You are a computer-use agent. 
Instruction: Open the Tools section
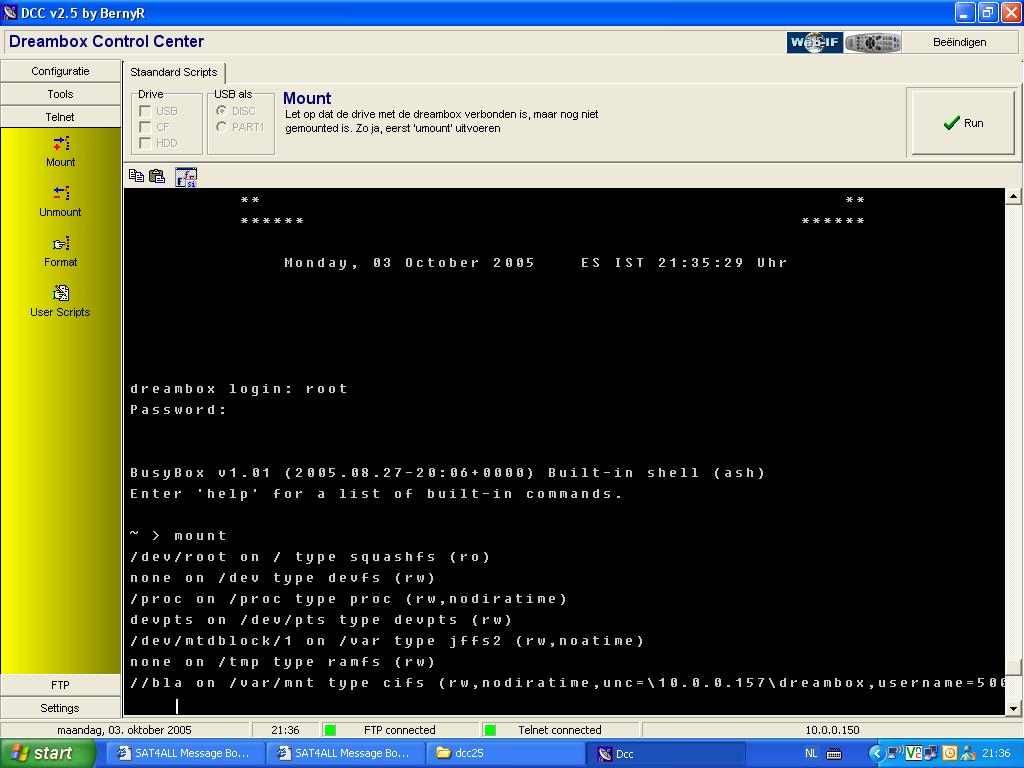tap(60, 94)
